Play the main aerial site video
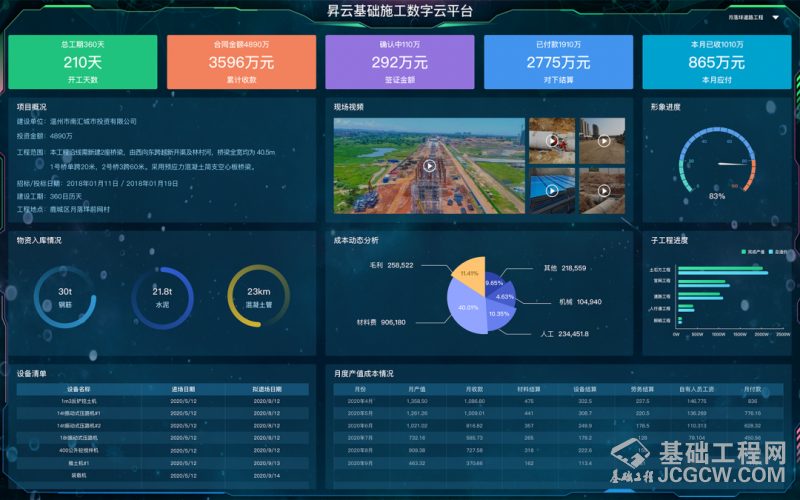Screen dimensions: 800x500 pos(429,166)
